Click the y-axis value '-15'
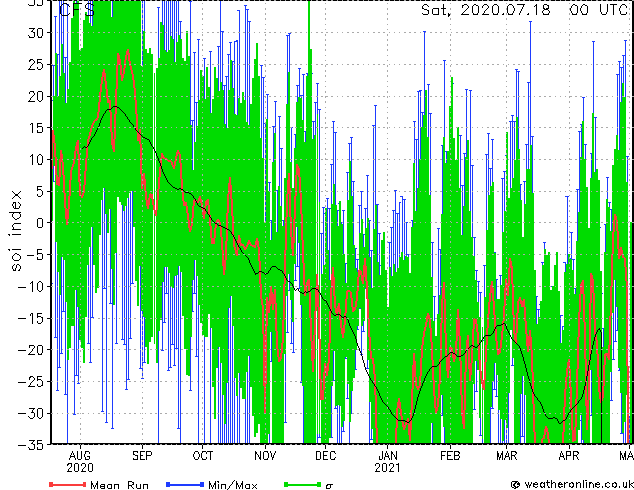 tap(31, 318)
